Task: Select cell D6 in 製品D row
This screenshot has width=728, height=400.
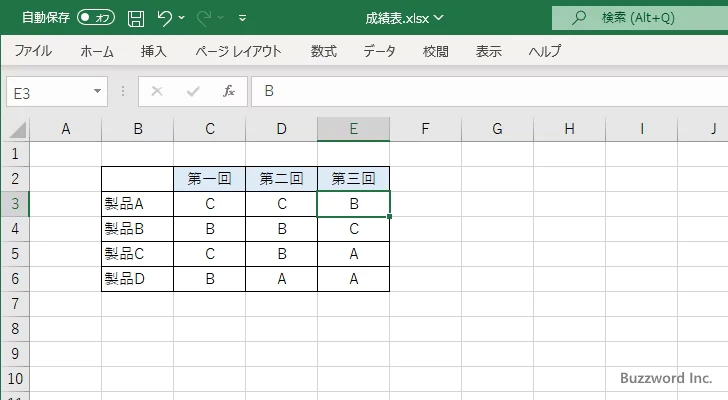Action: 281,279
